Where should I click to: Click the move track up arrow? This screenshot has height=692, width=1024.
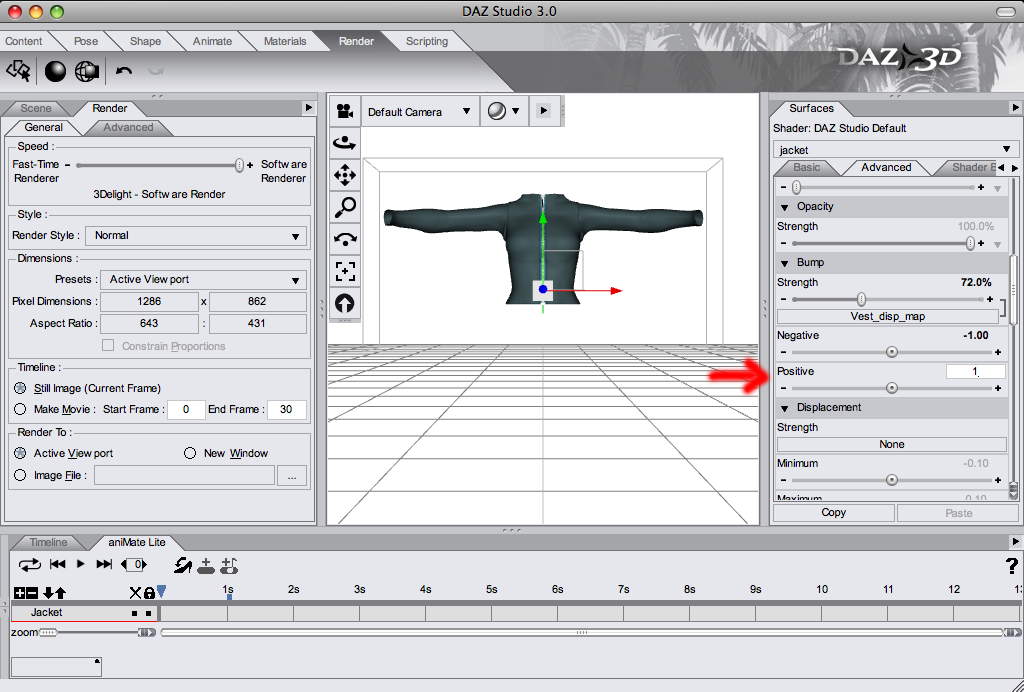60,593
